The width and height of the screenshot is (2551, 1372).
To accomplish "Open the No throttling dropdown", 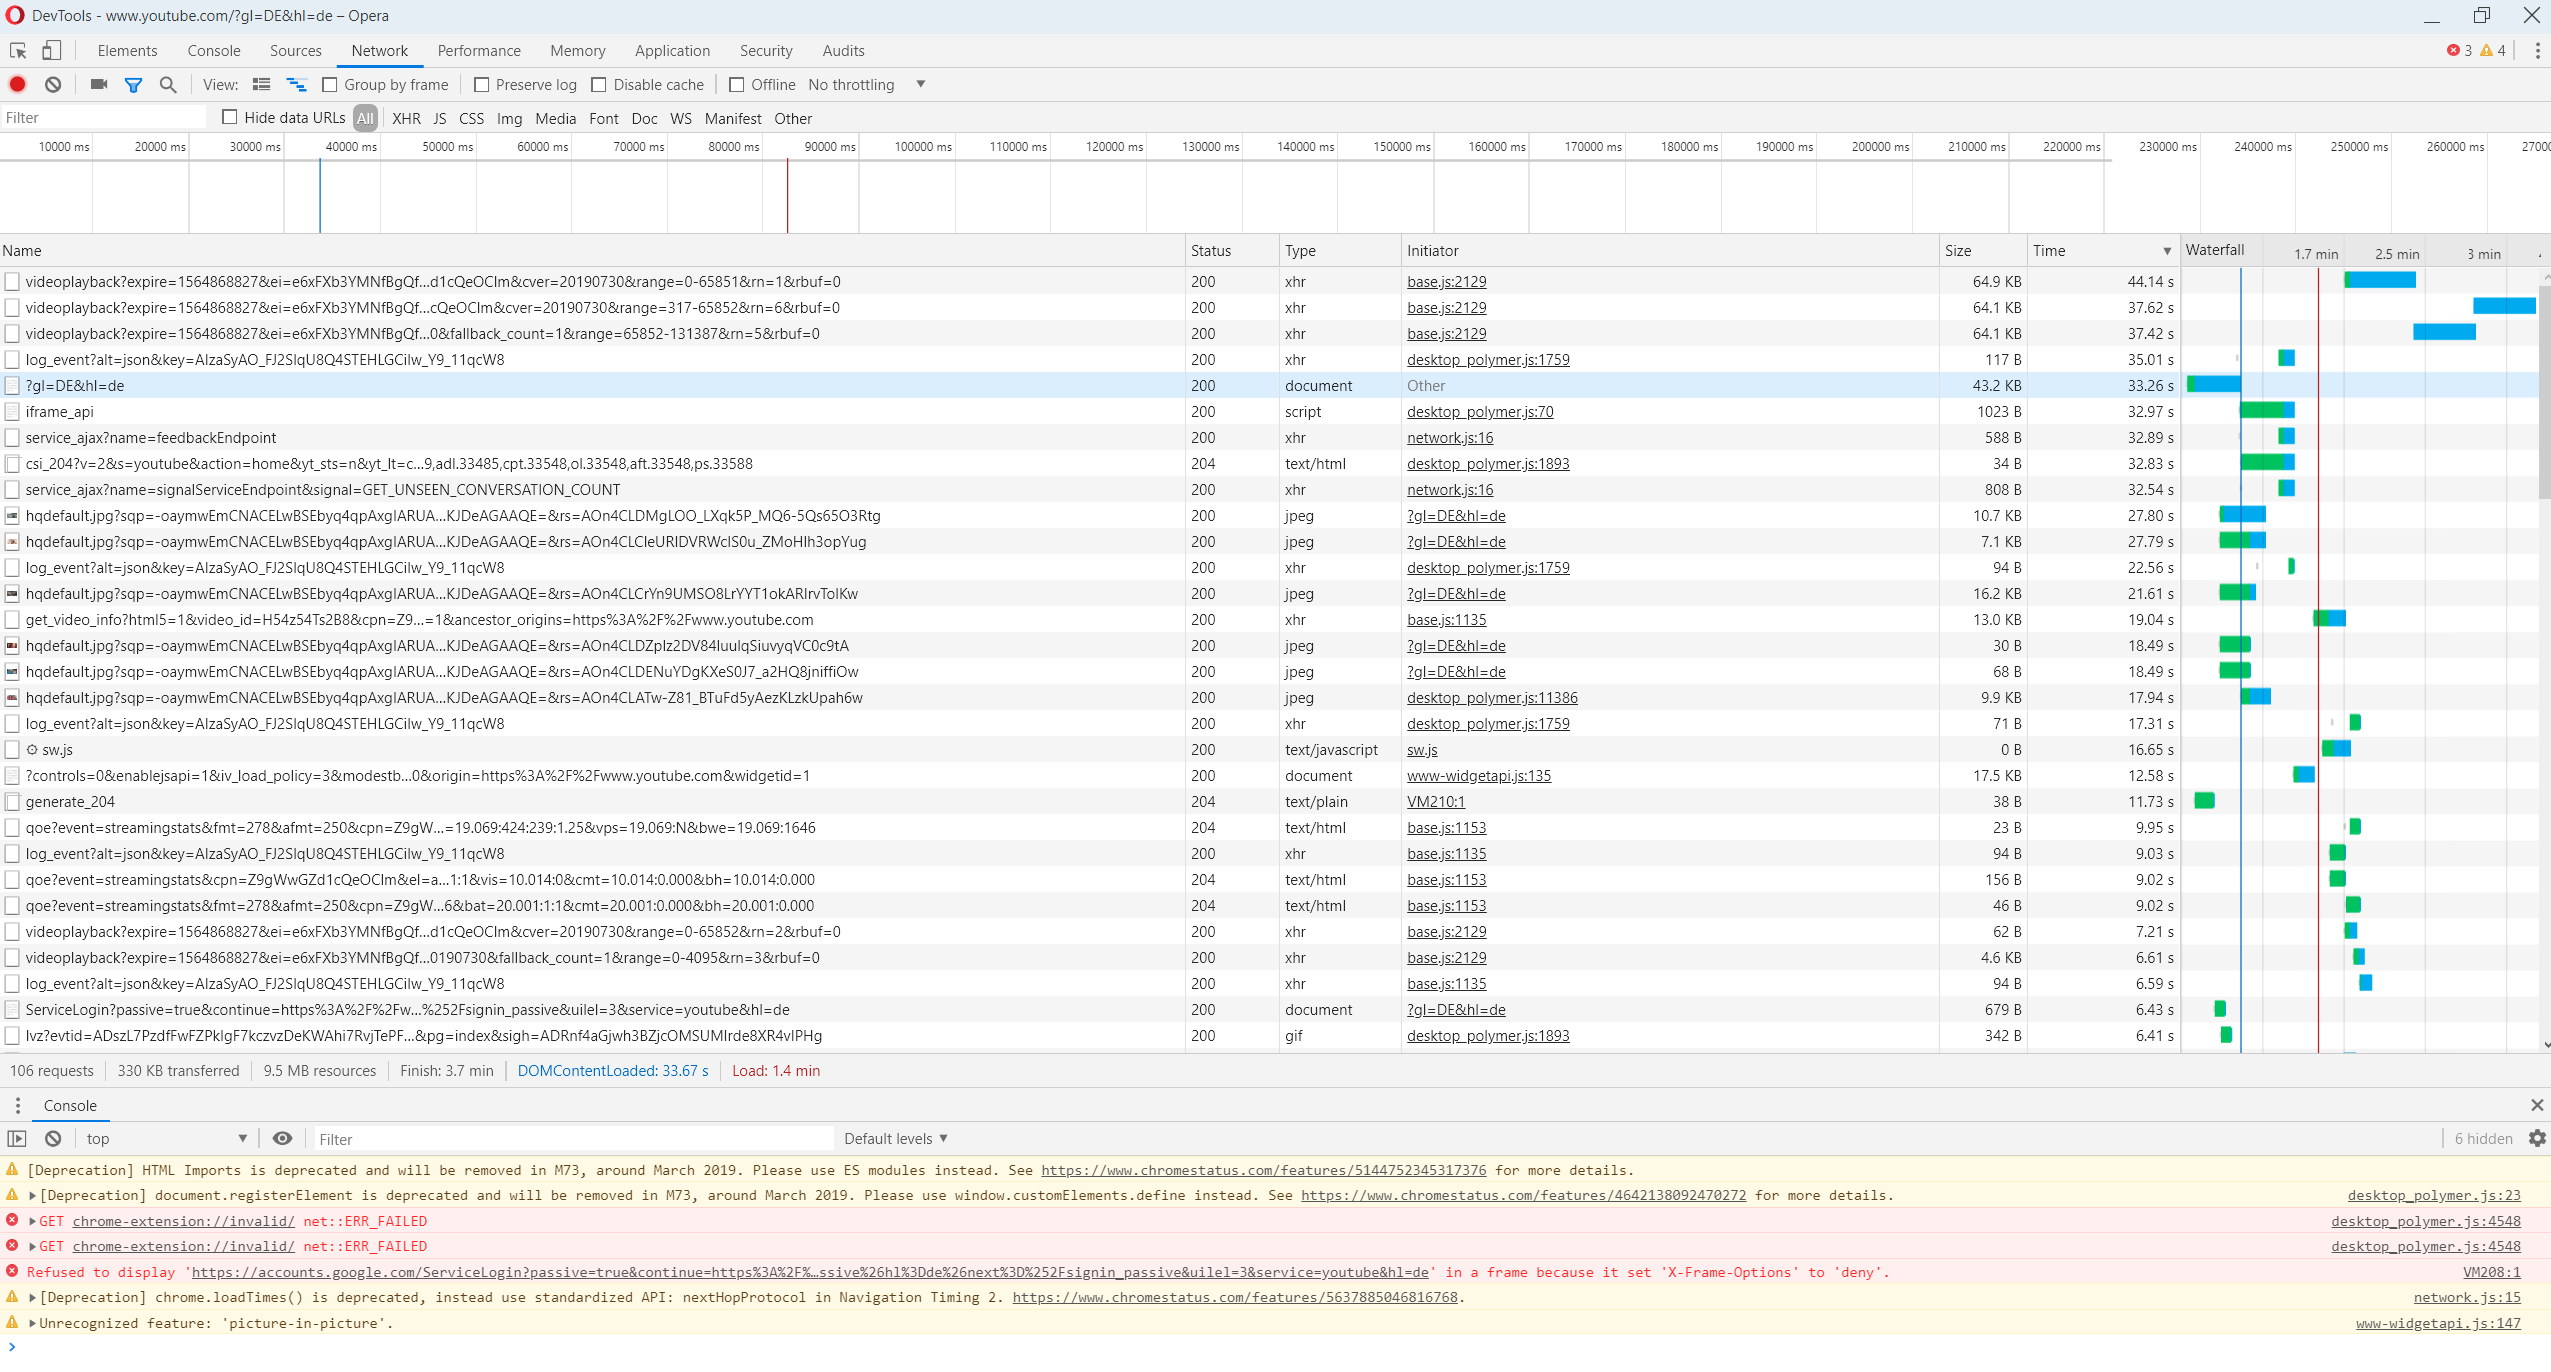I will (x=866, y=85).
